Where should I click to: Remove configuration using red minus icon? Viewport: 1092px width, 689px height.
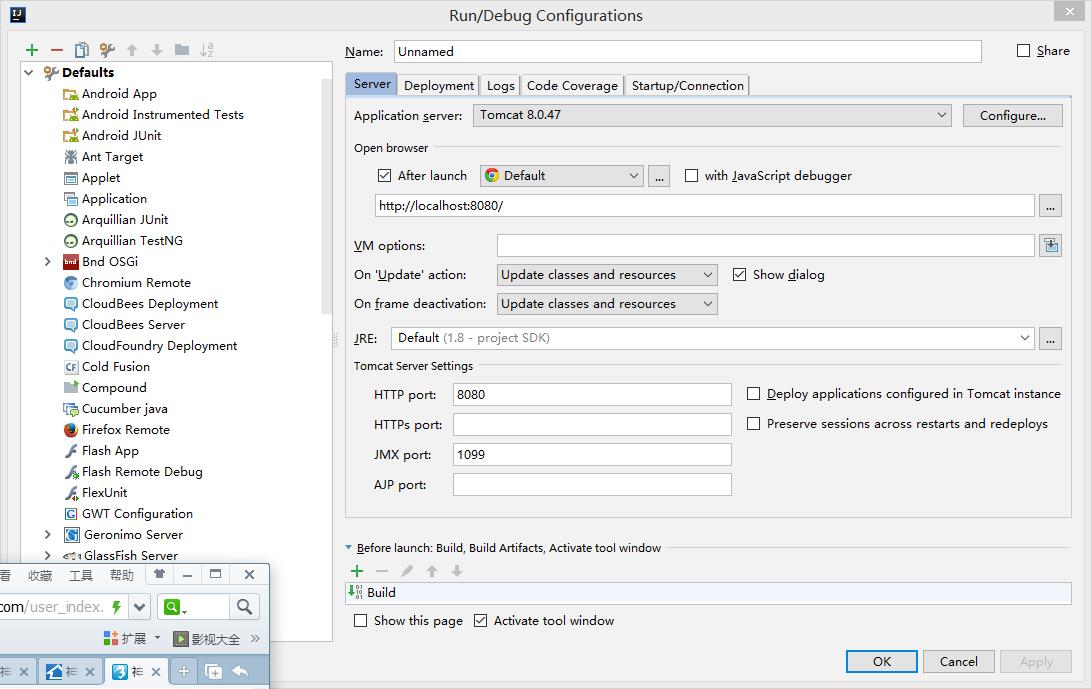coord(57,50)
